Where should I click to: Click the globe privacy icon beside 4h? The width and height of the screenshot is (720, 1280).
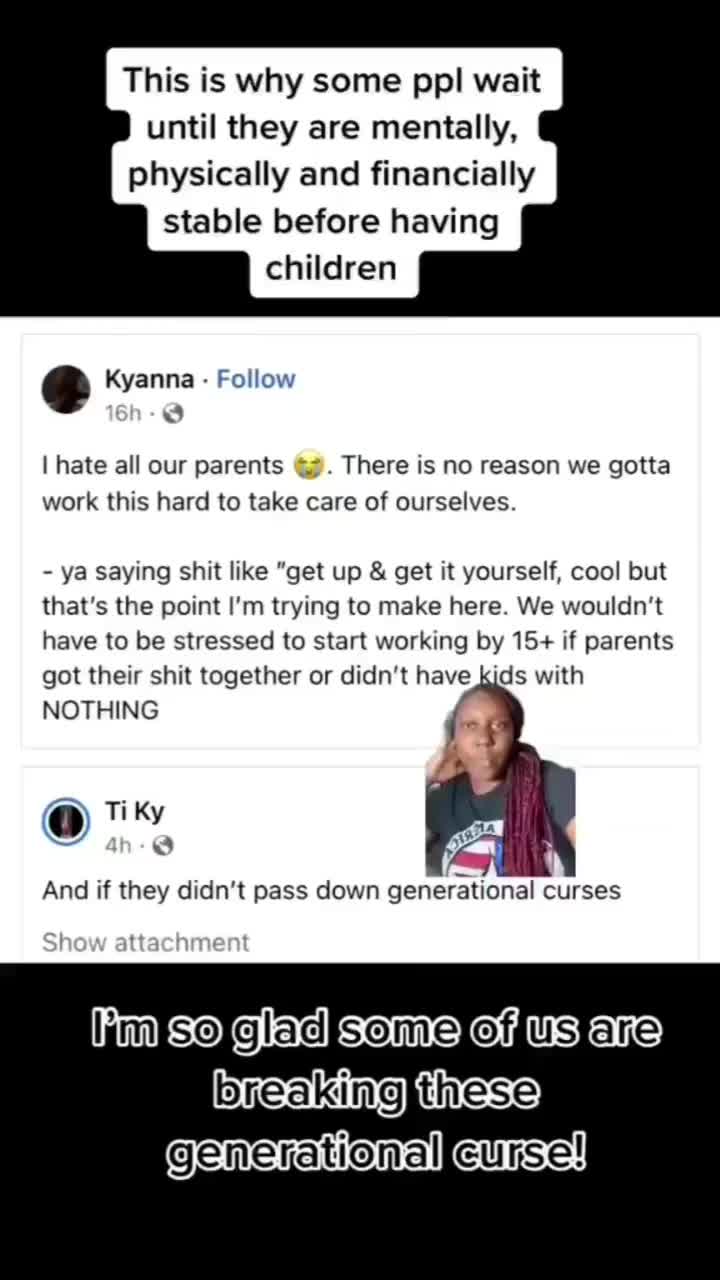[163, 846]
